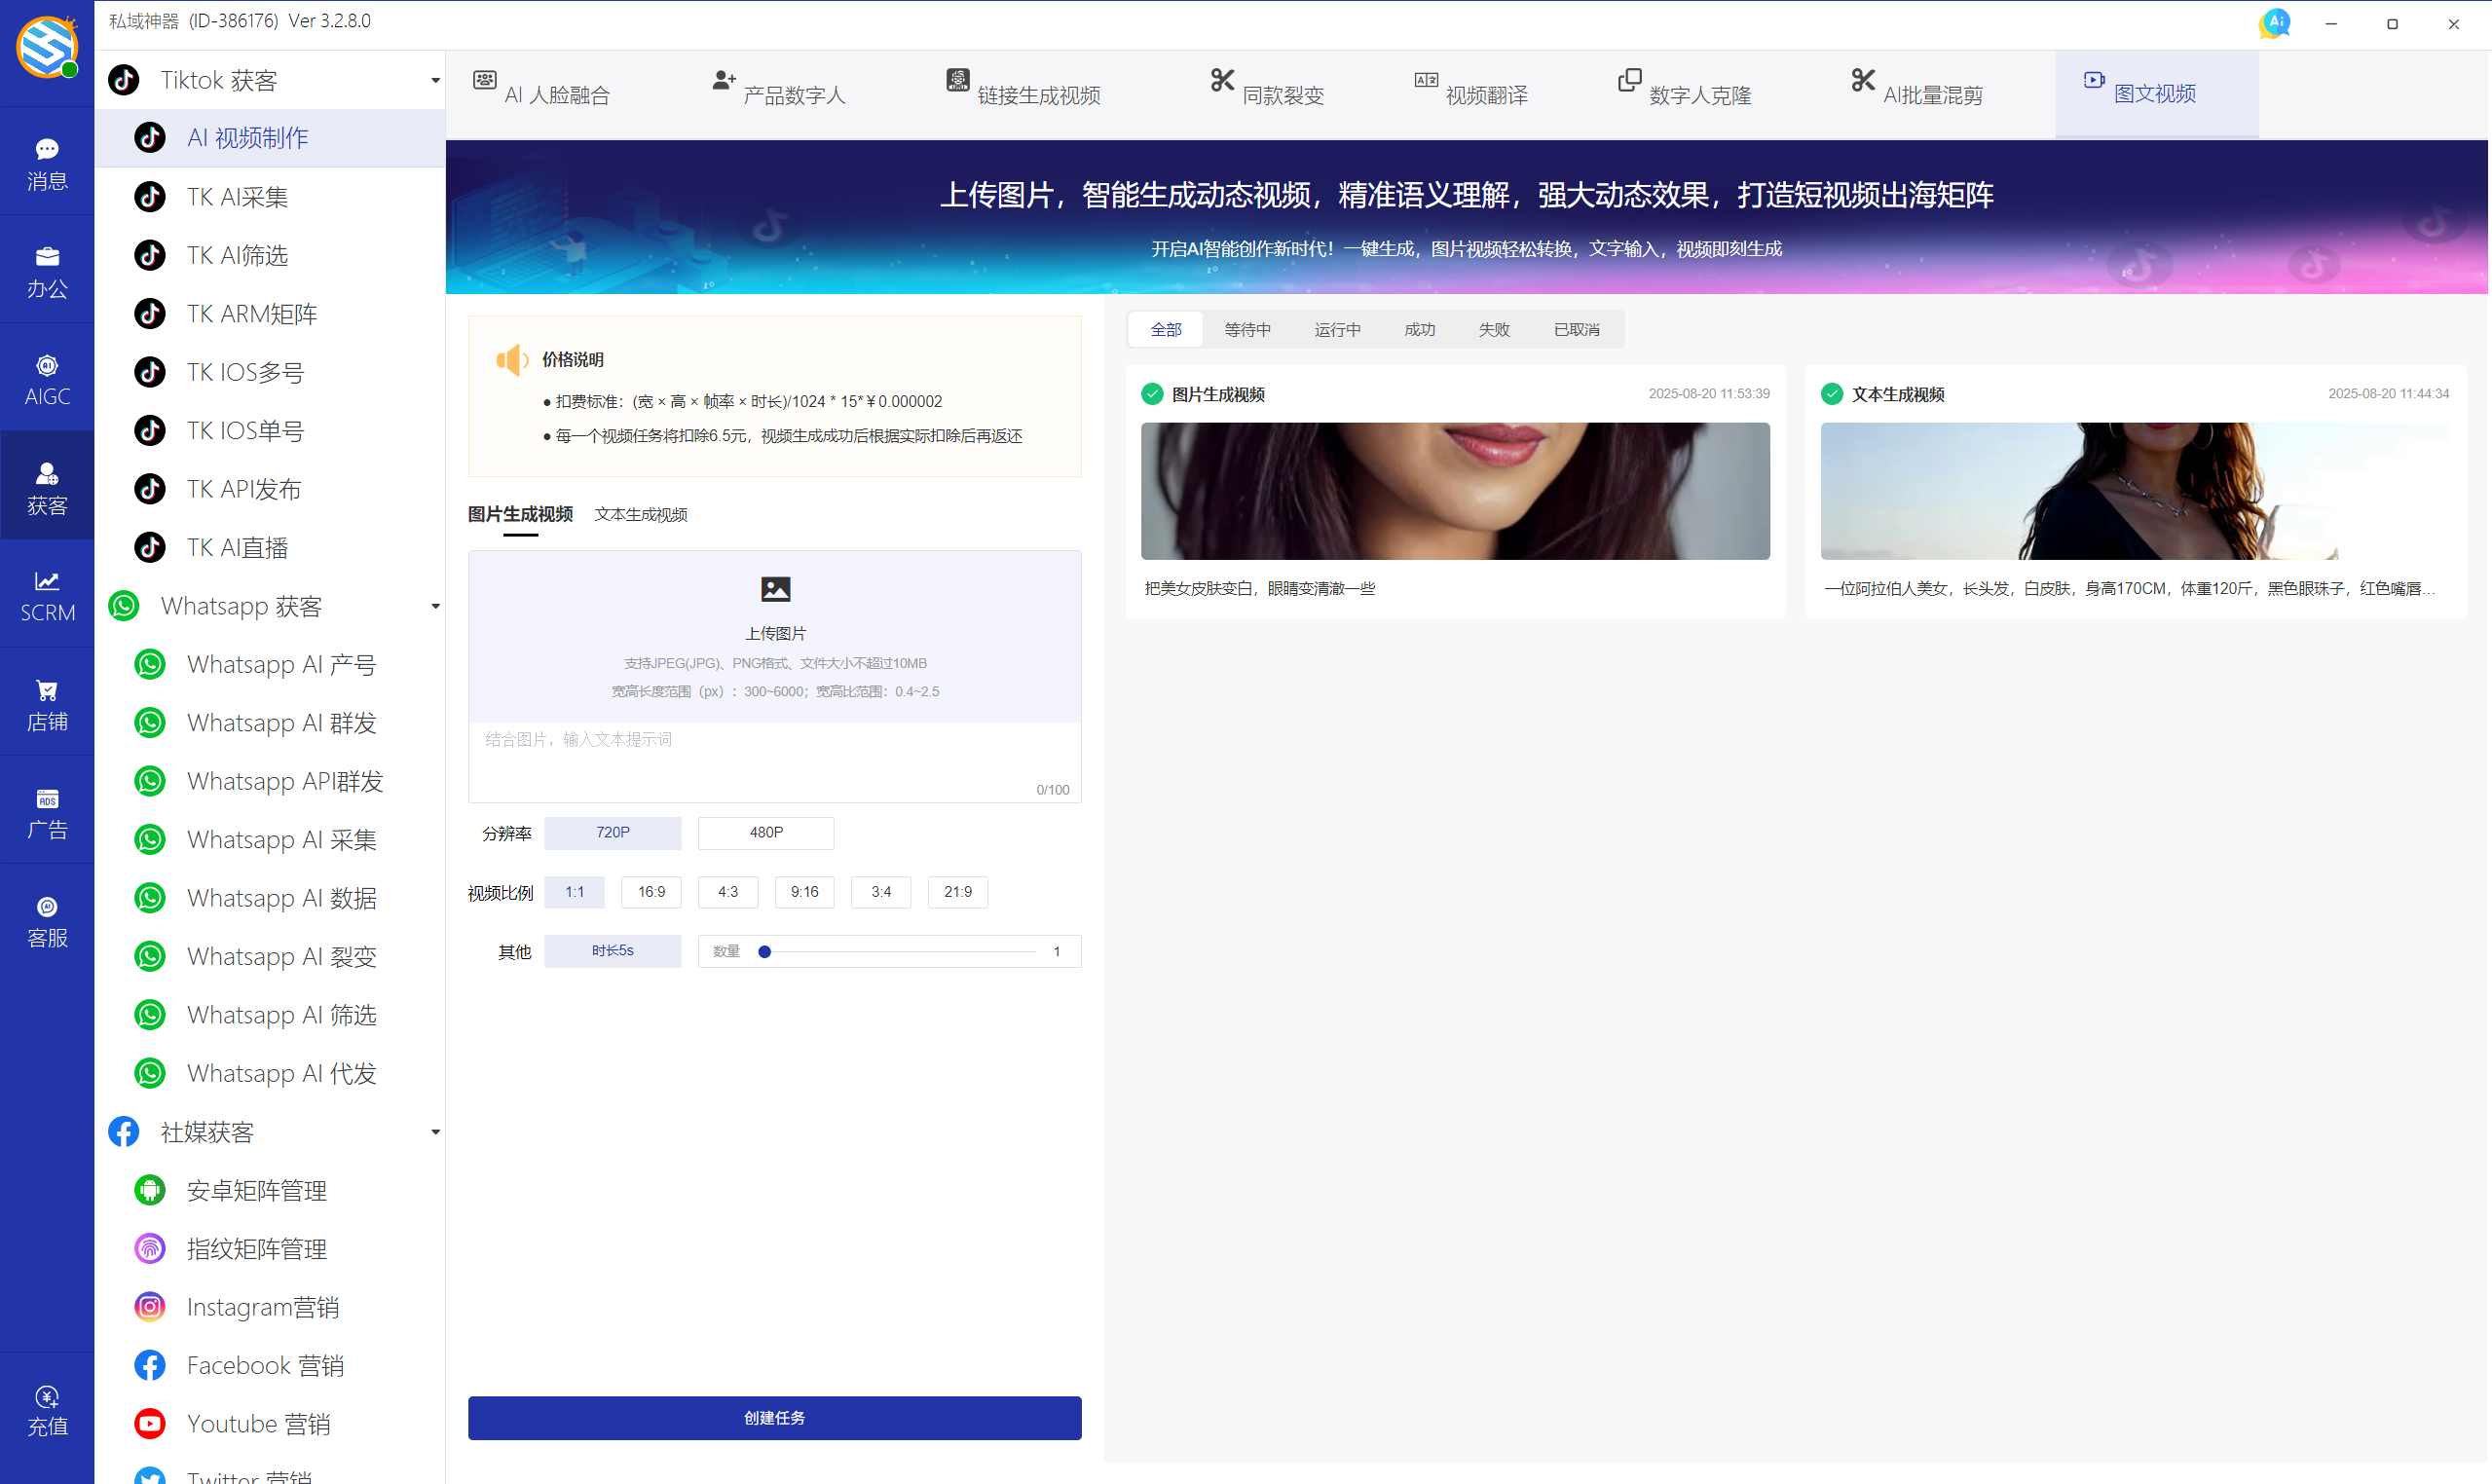Collapse the 社媒获客 section
Screen dimensions: 2492x1484
pyautogui.click(x=435, y=1132)
